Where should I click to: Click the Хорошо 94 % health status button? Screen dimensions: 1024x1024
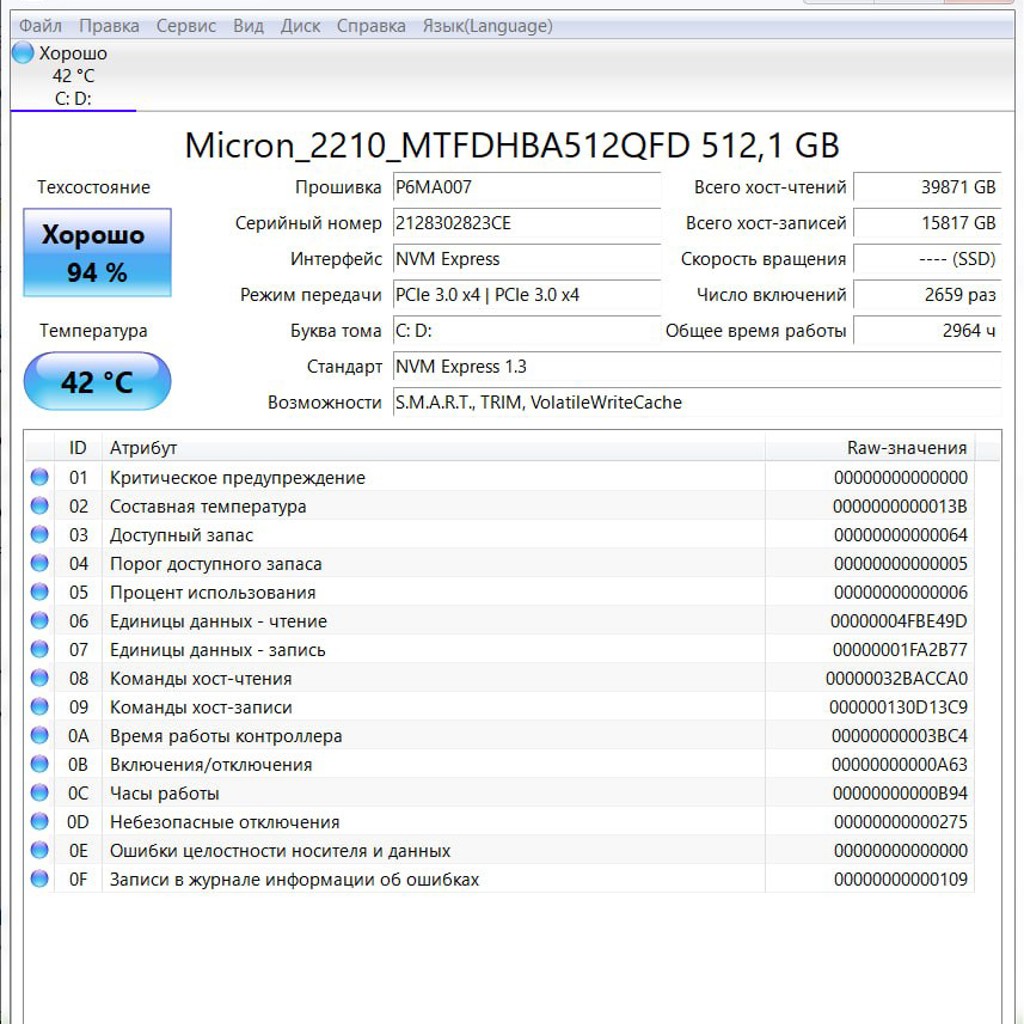(x=97, y=253)
